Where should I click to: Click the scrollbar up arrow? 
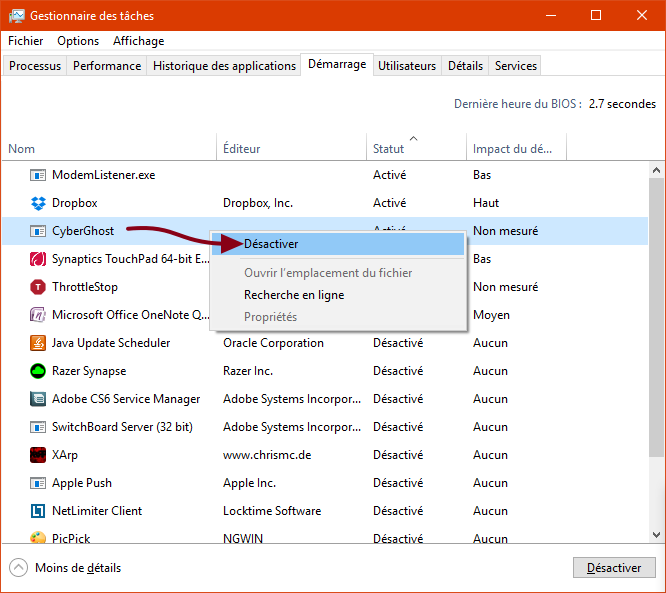[656, 170]
